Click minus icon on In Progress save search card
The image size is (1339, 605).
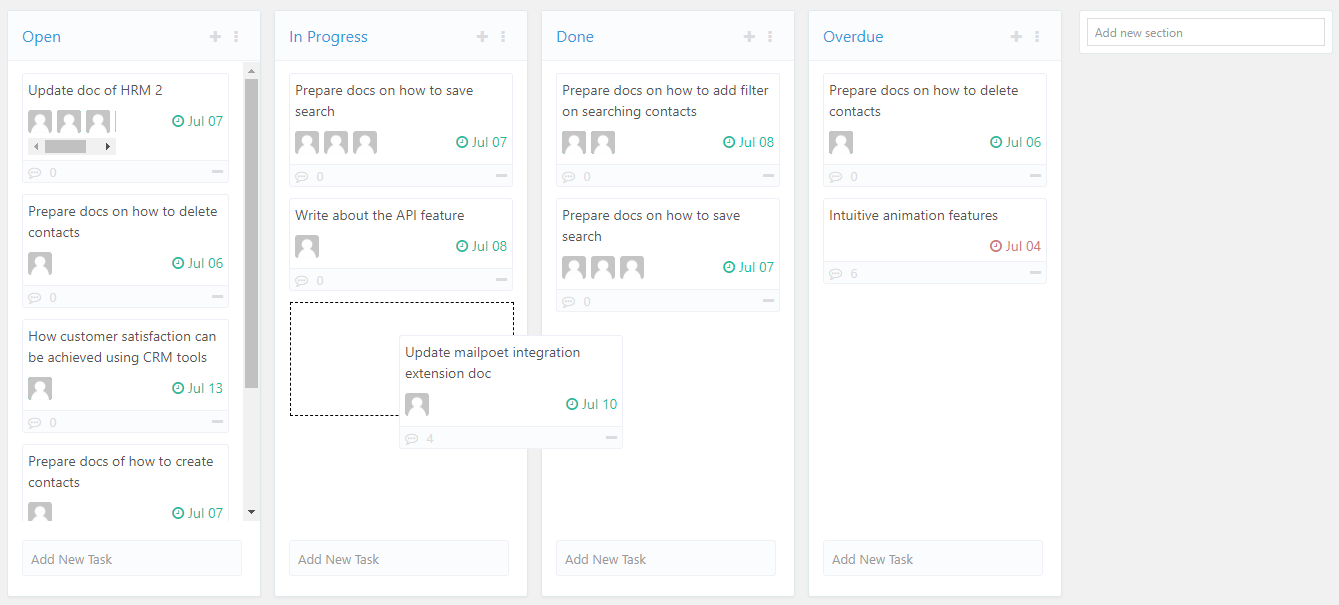[x=501, y=176]
